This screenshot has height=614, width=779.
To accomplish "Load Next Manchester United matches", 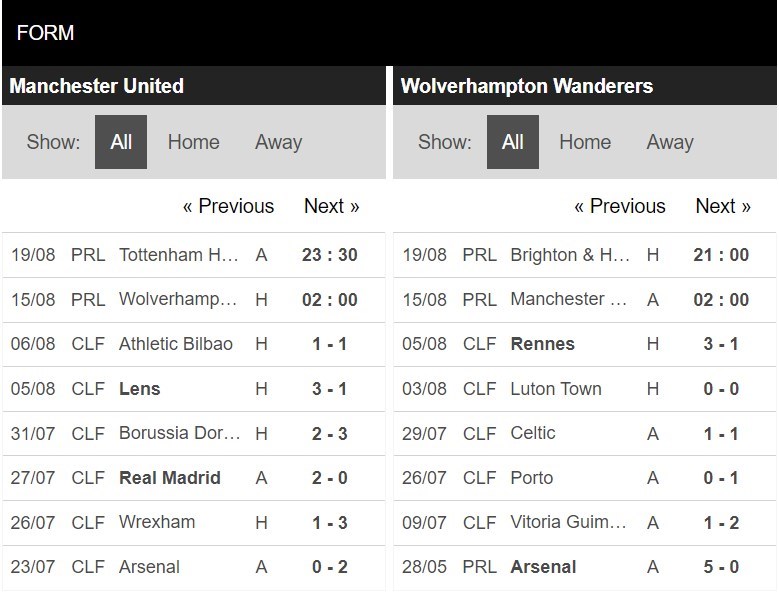I will pyautogui.click(x=331, y=206).
